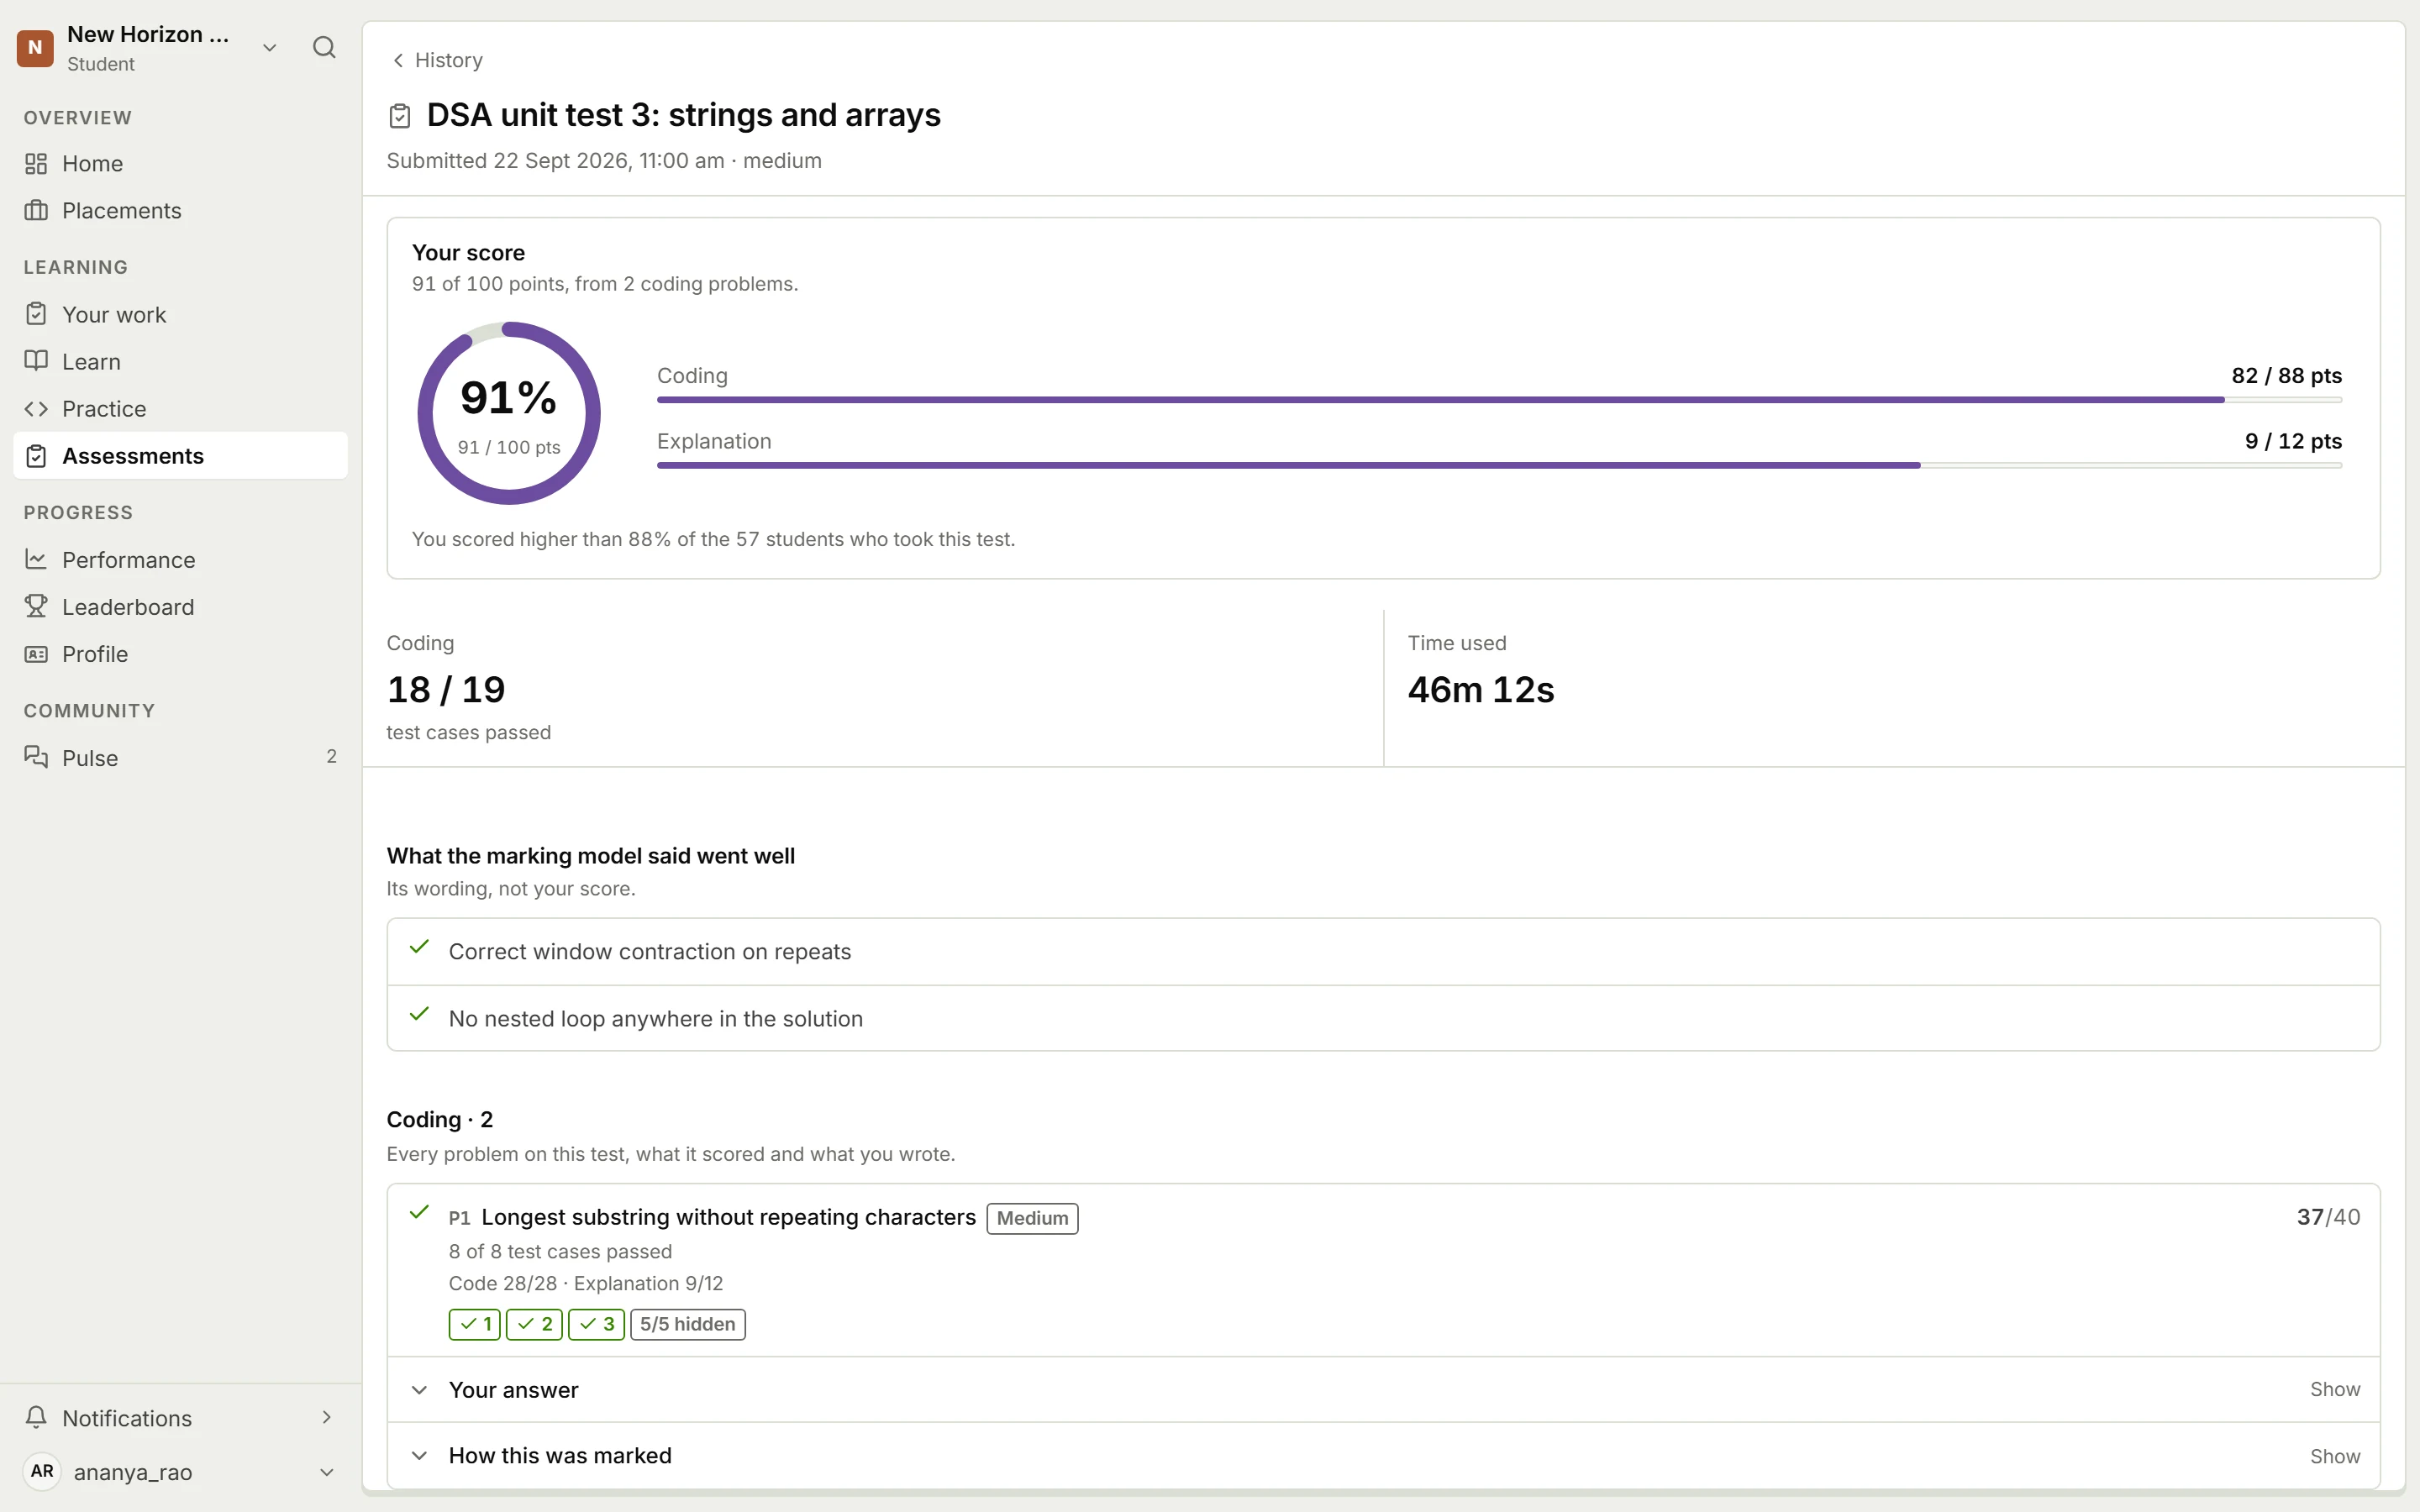The width and height of the screenshot is (2420, 1512).
Task: Open the Leaderboard menu item
Action: (181, 607)
